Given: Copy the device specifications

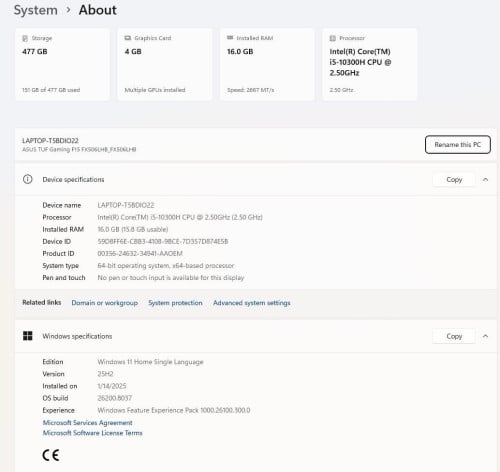Looking at the screenshot, I should click(454, 179).
